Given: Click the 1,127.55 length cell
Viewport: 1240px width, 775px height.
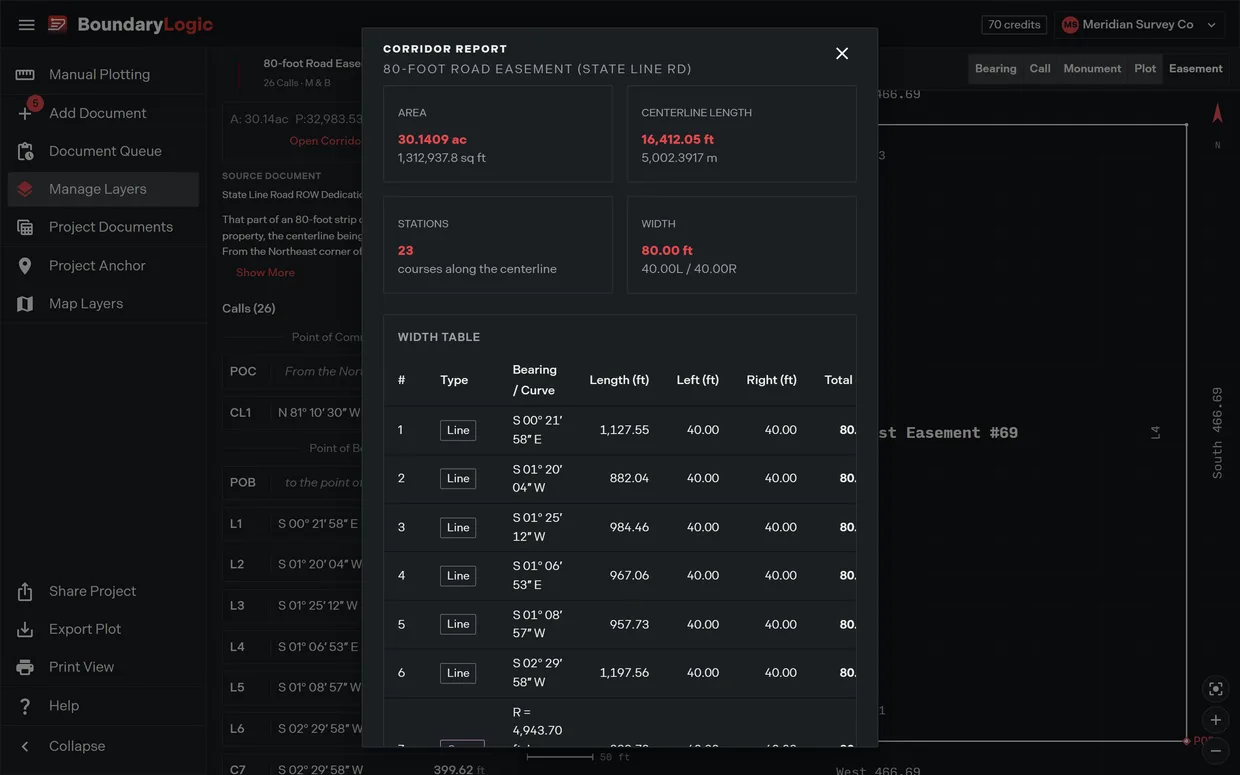Looking at the screenshot, I should point(624,430).
